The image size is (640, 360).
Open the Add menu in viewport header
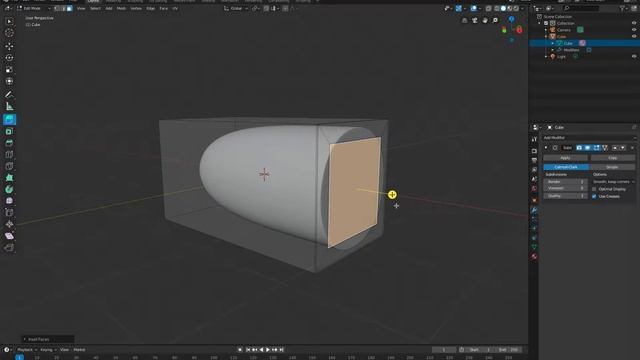(x=109, y=8)
